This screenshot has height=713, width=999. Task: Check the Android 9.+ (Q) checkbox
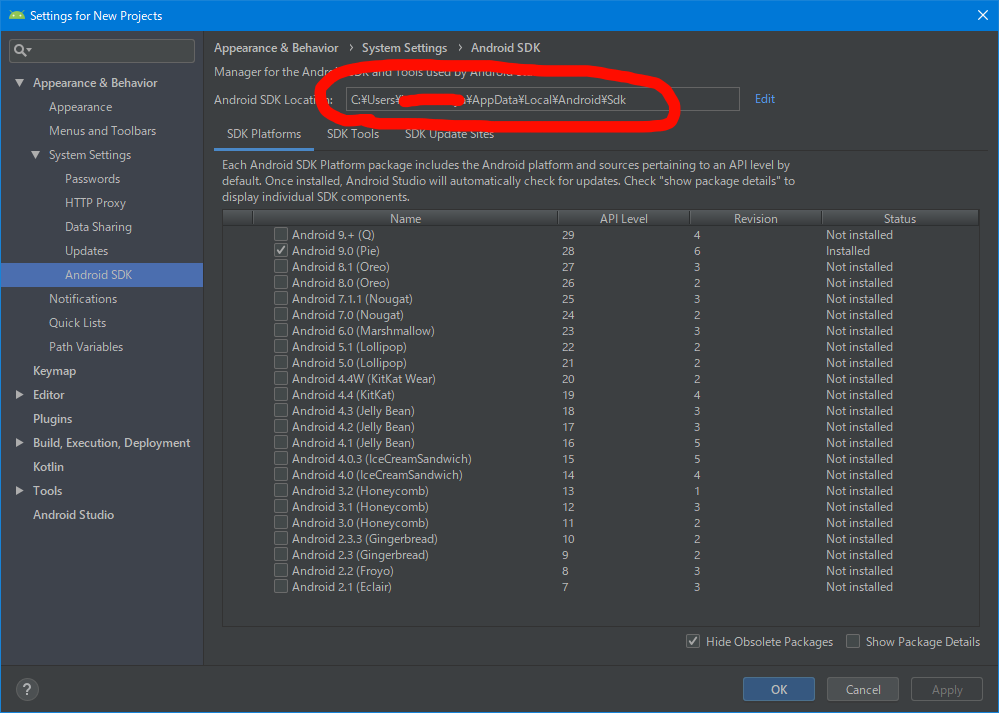coord(281,234)
